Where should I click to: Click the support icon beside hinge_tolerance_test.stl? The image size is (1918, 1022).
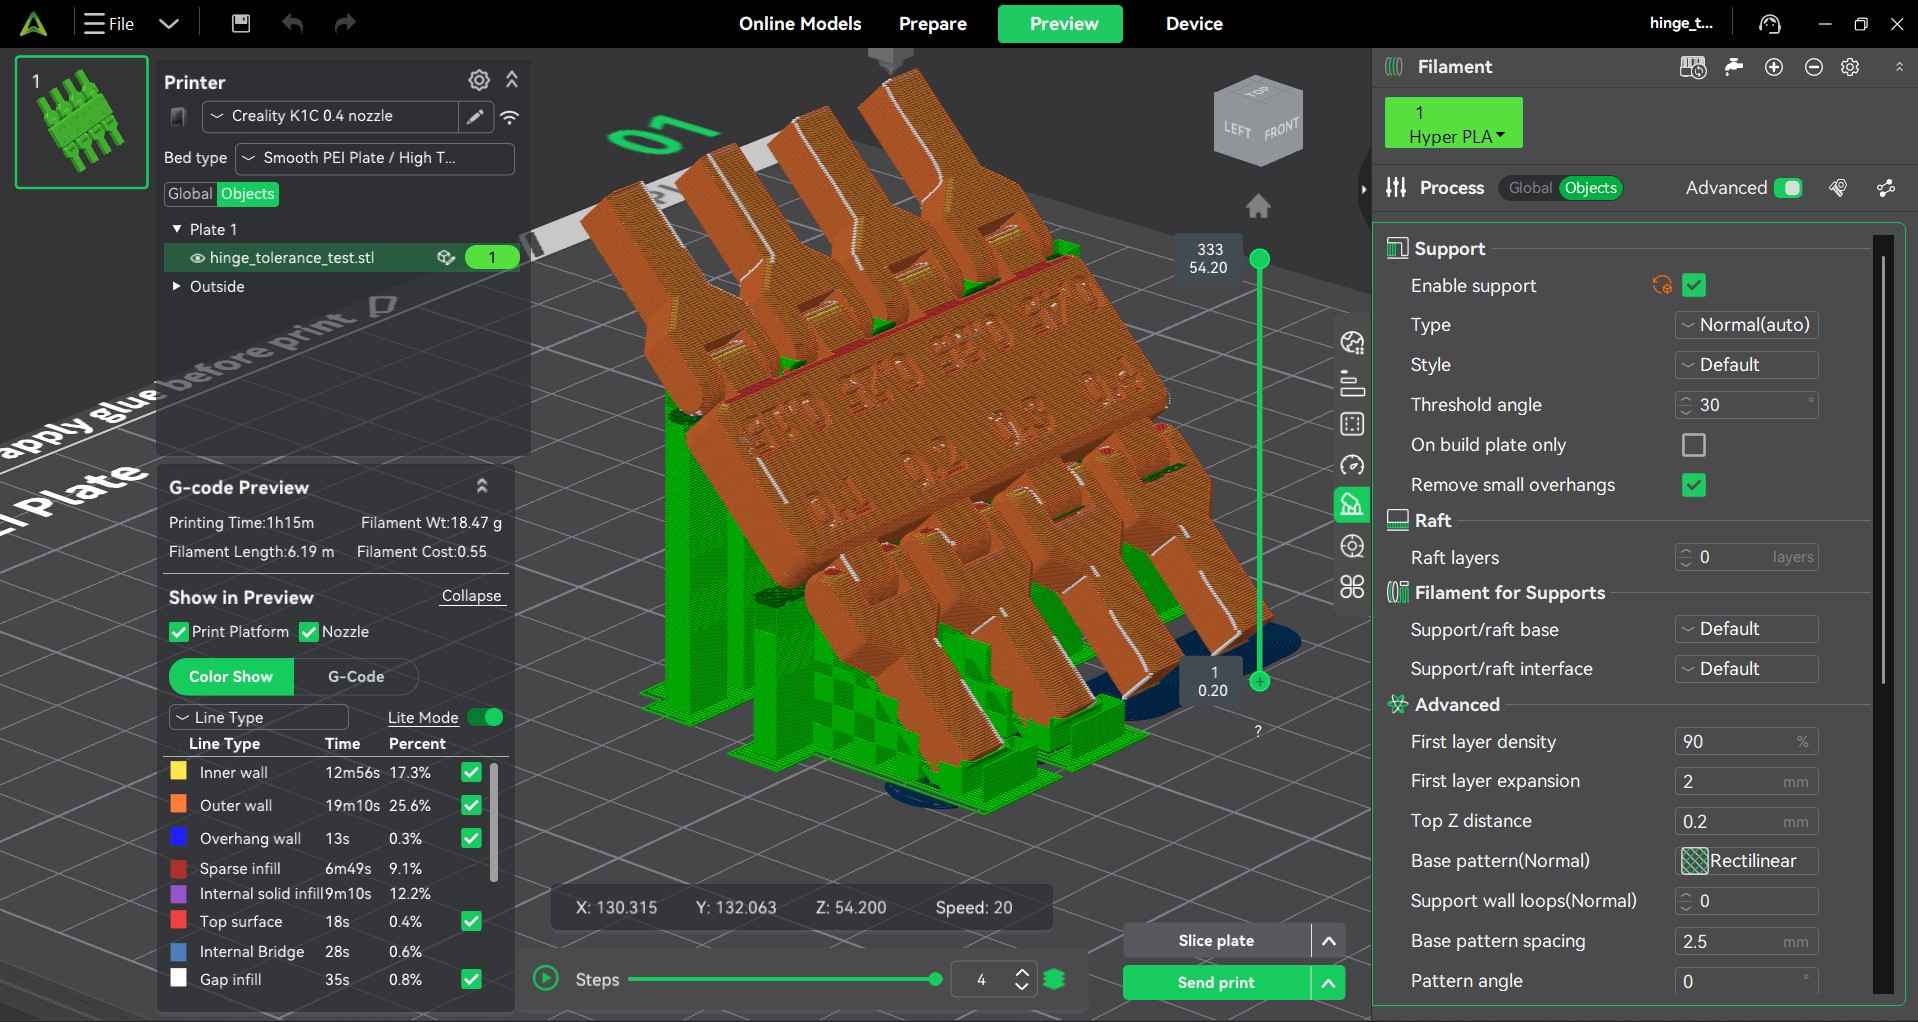coord(446,258)
